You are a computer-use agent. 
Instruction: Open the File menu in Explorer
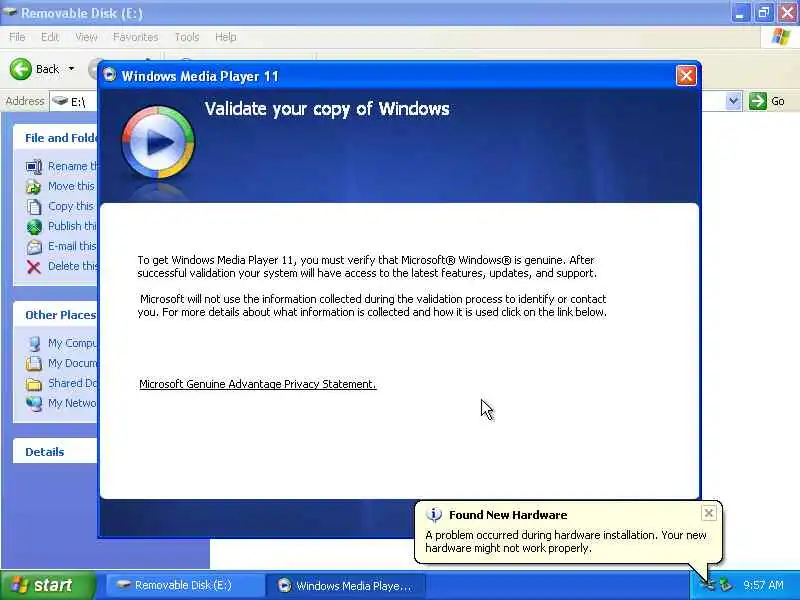[x=17, y=37]
